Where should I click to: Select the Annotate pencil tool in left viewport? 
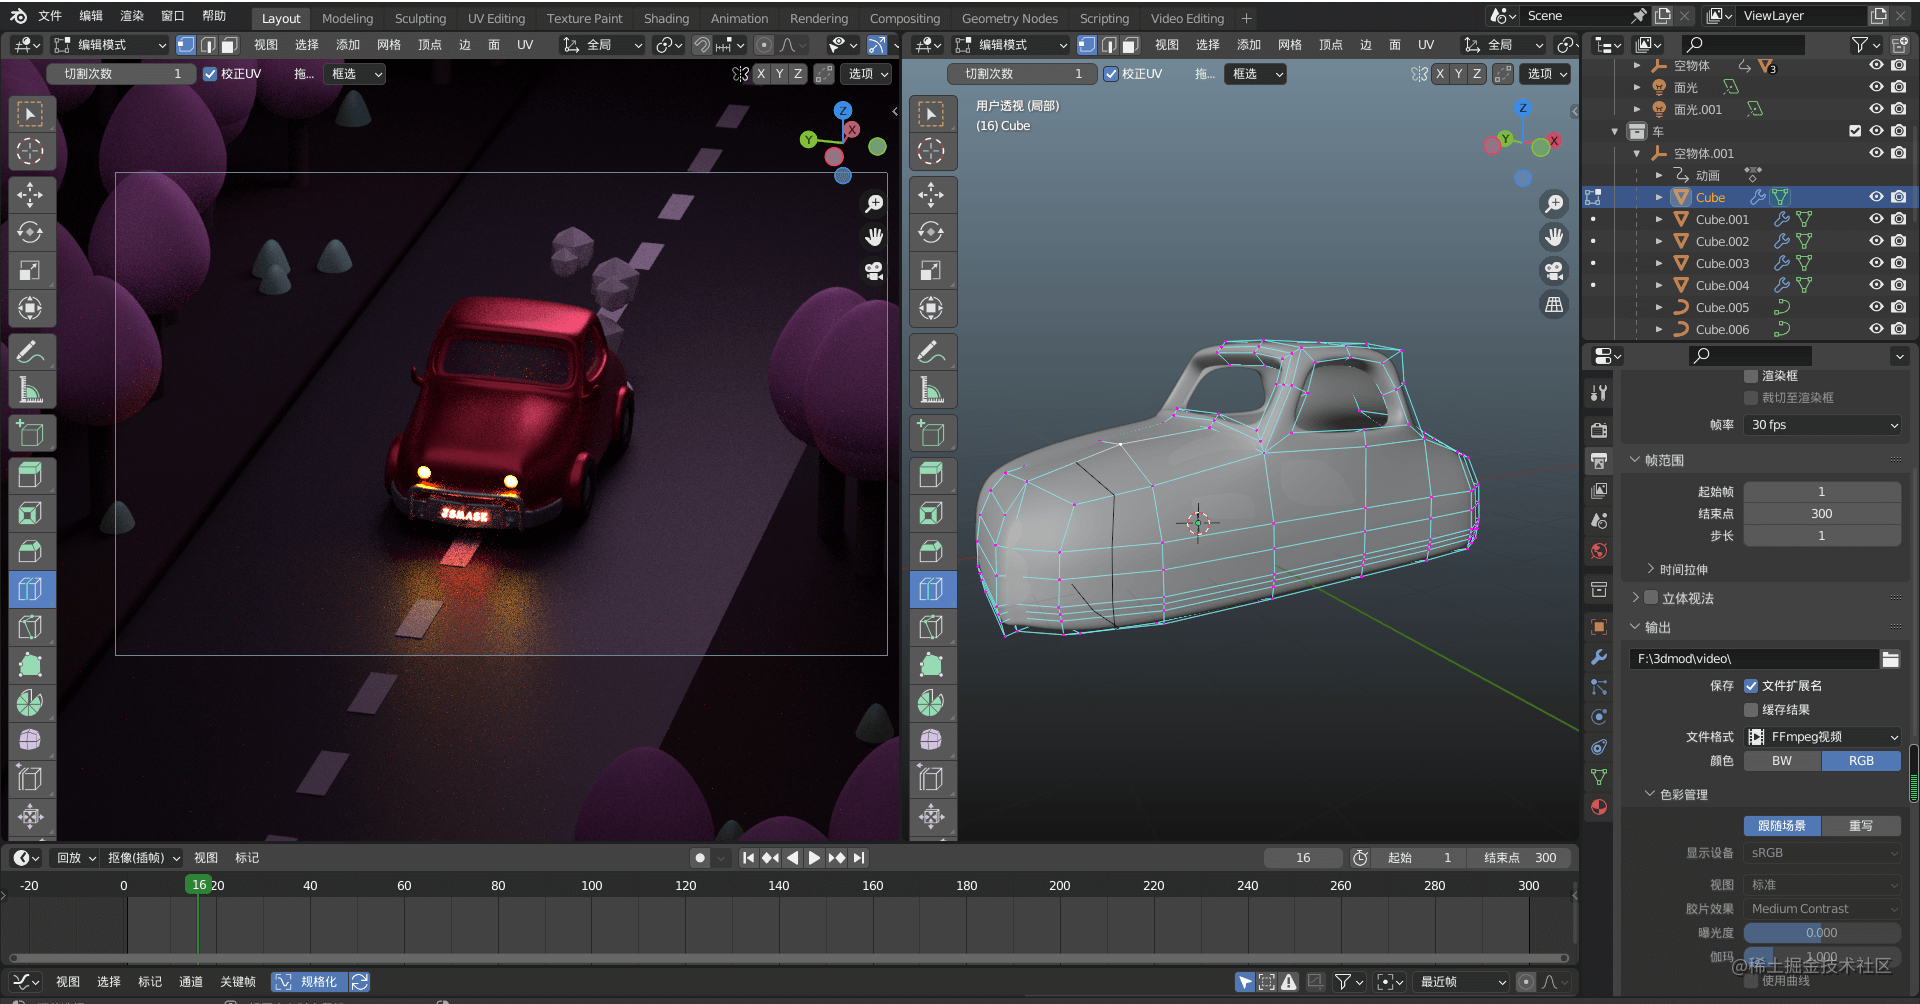point(31,353)
